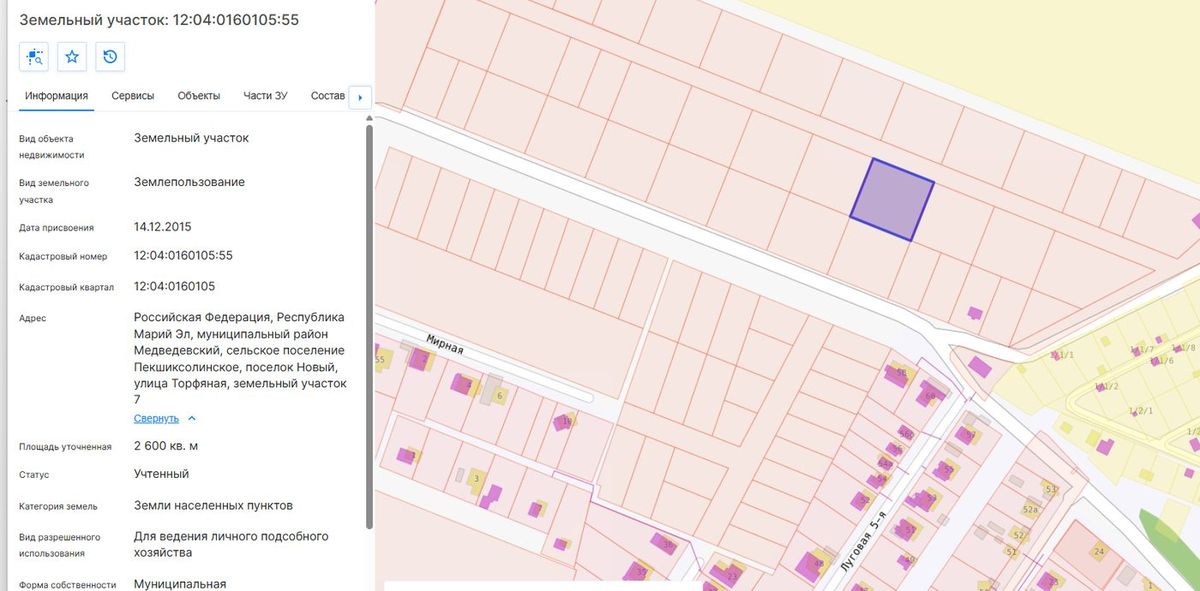Open the Части ЗУ tab
1200x591 pixels.
[x=265, y=96]
